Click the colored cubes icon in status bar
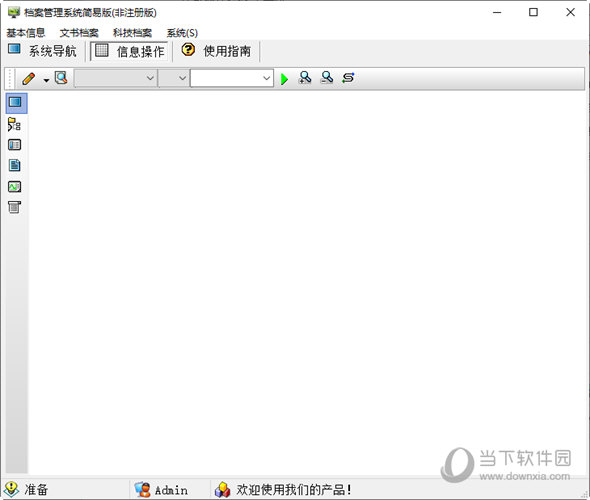590x500 pixels. click(x=222, y=490)
